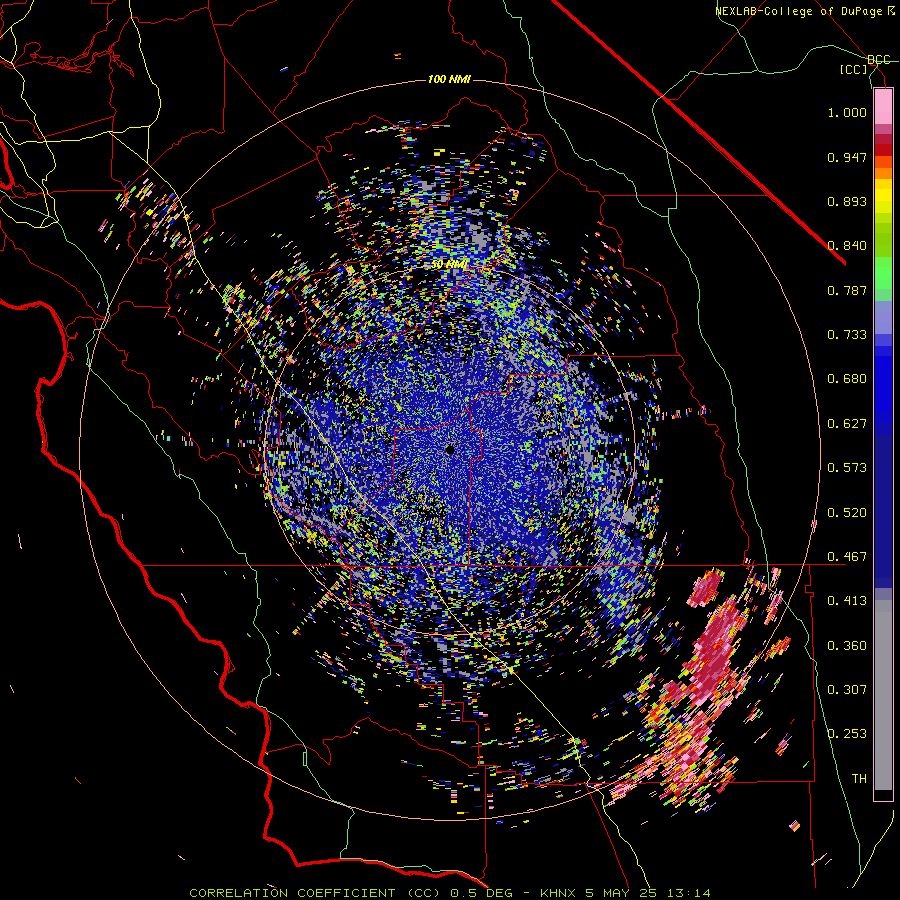Click the DCC product label
This screenshot has width=900, height=900.
(878, 60)
